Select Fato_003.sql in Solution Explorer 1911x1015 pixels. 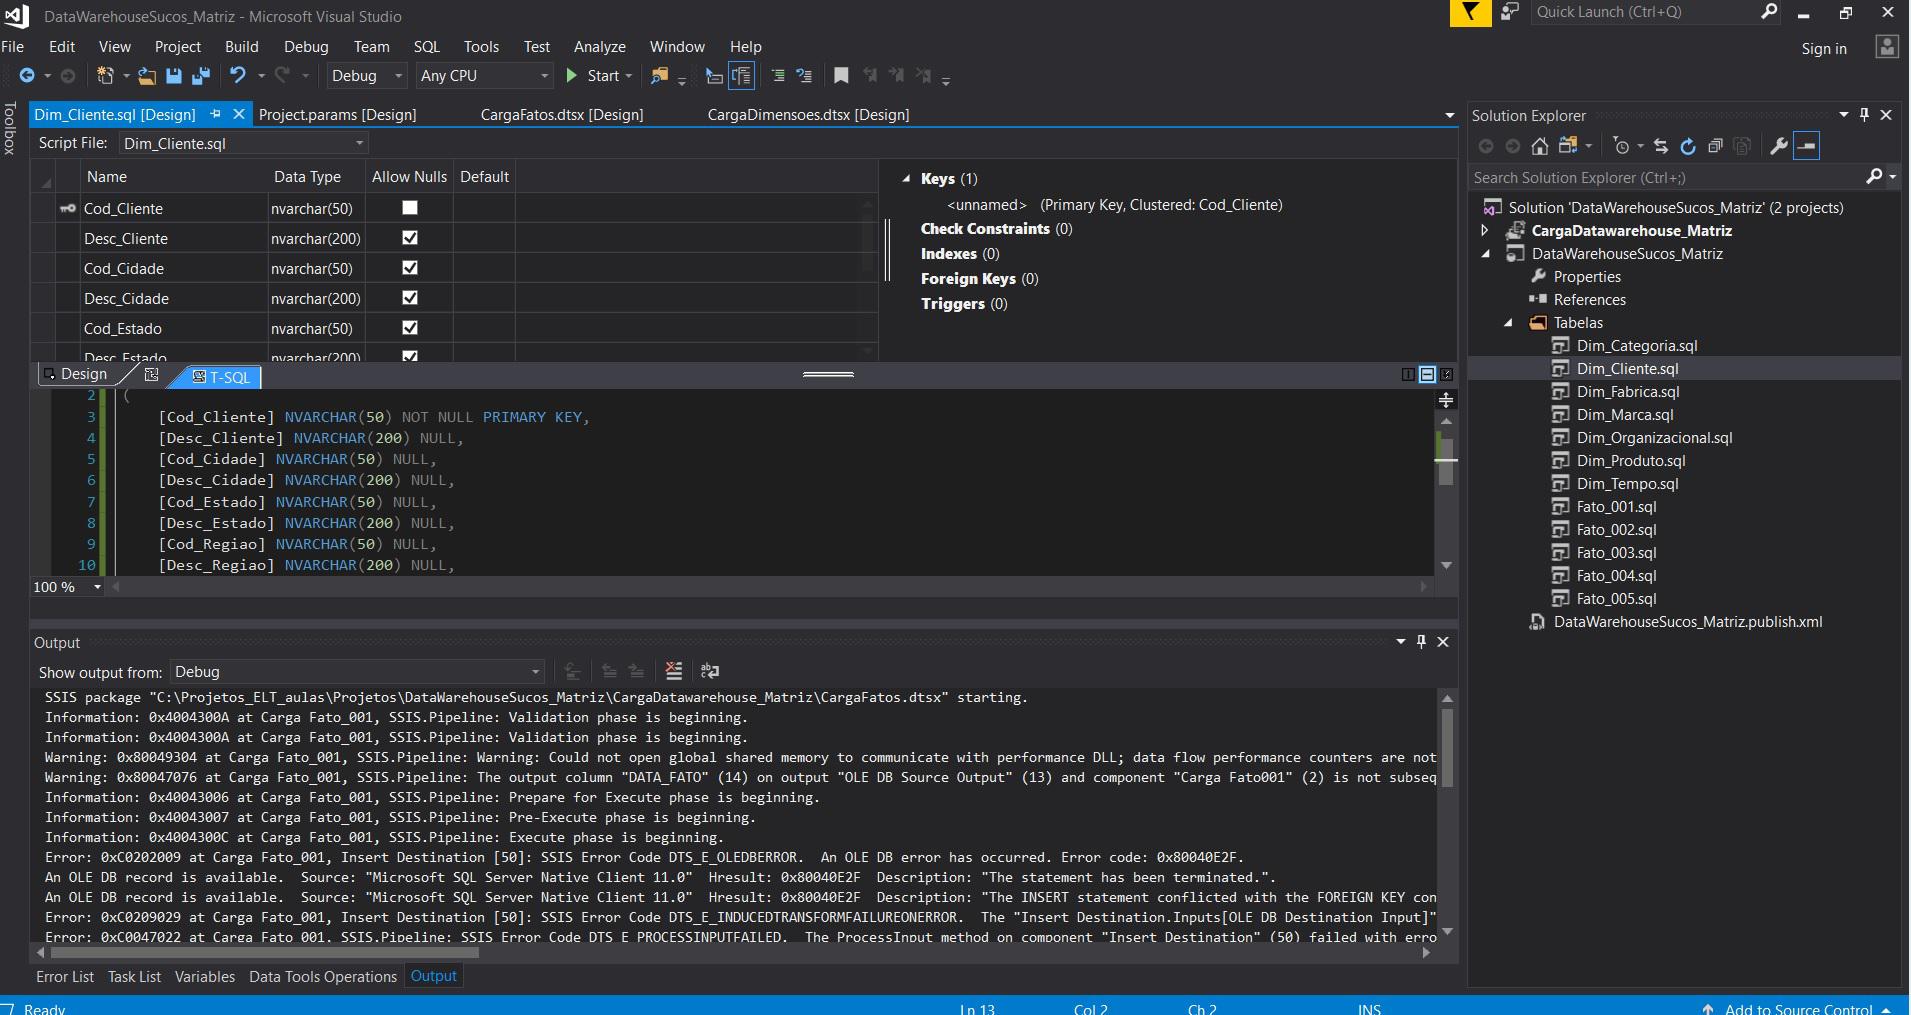coord(1616,552)
